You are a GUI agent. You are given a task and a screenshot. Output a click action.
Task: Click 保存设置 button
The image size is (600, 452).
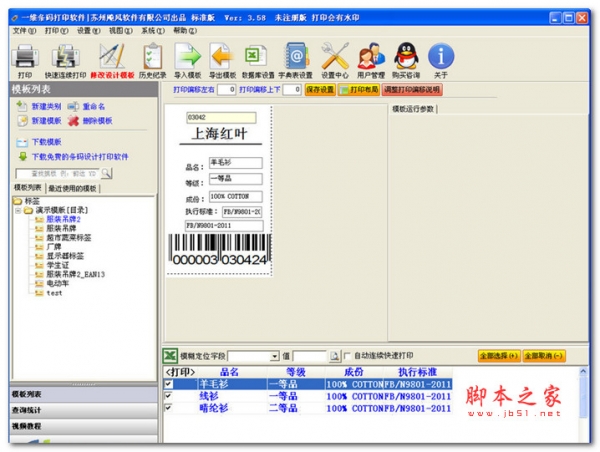coord(320,90)
